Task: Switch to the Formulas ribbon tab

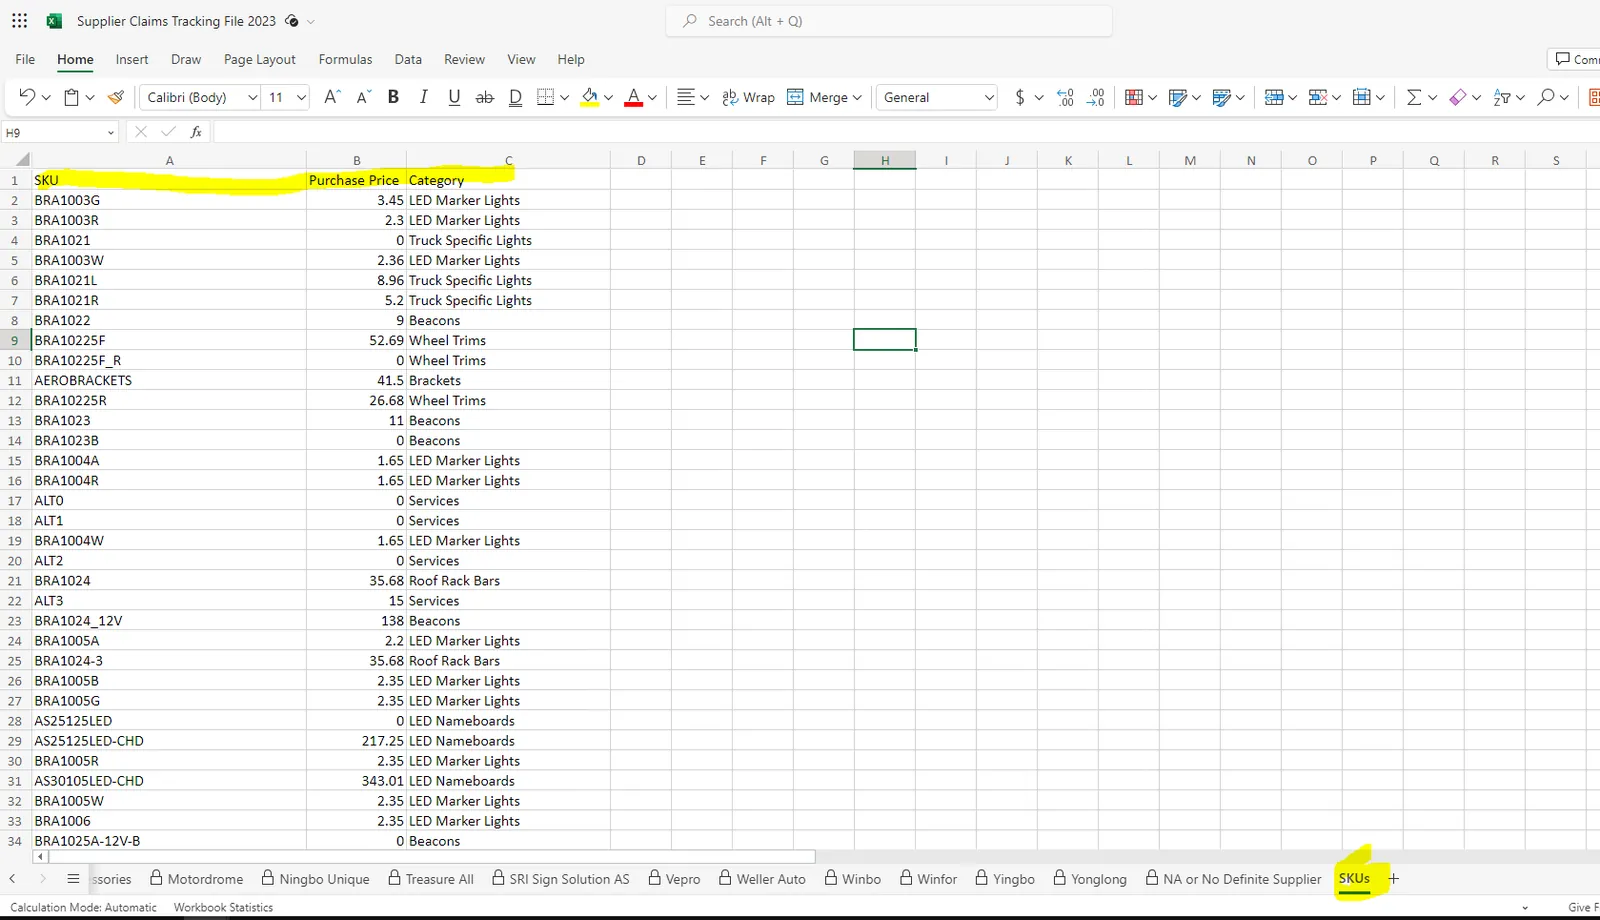Action: 345,59
